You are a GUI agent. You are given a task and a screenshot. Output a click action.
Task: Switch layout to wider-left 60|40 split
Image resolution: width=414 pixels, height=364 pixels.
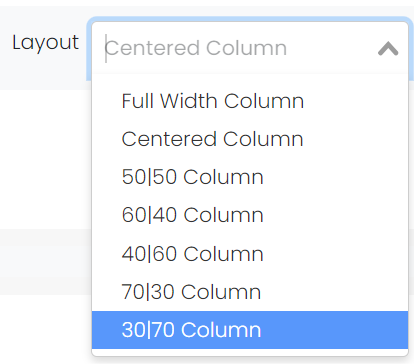click(x=250, y=215)
